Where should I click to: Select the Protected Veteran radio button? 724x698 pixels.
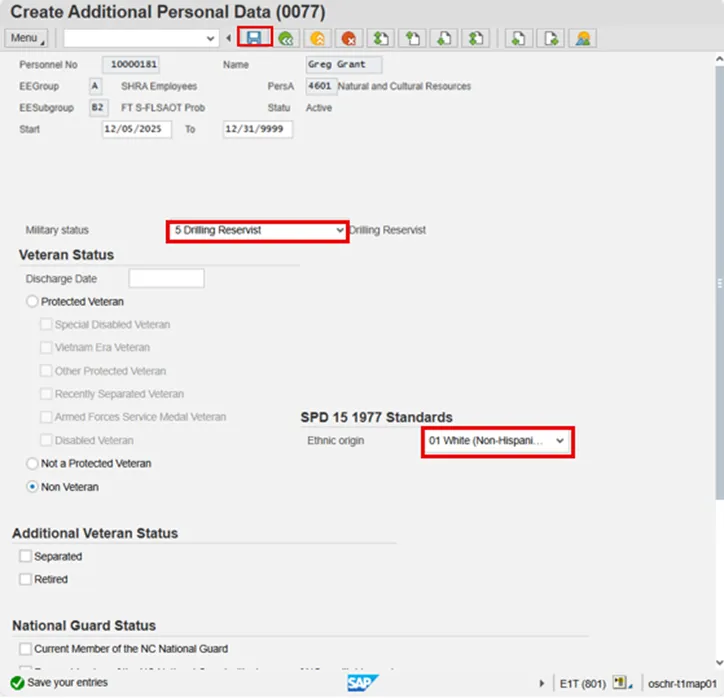pyautogui.click(x=32, y=301)
